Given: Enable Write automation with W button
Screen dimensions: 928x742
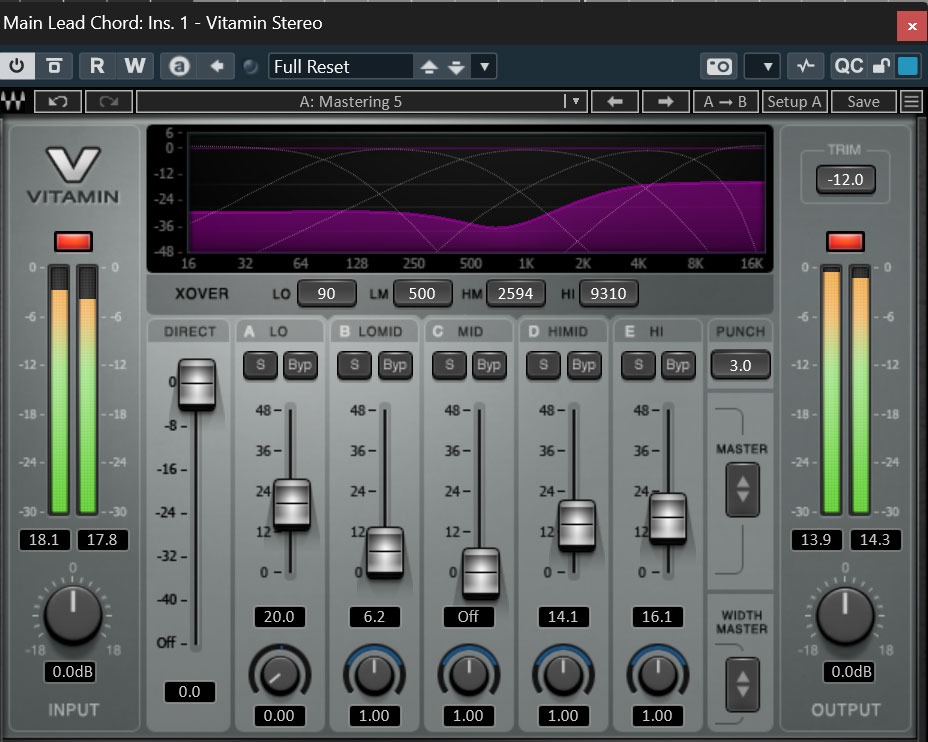Looking at the screenshot, I should click(135, 67).
